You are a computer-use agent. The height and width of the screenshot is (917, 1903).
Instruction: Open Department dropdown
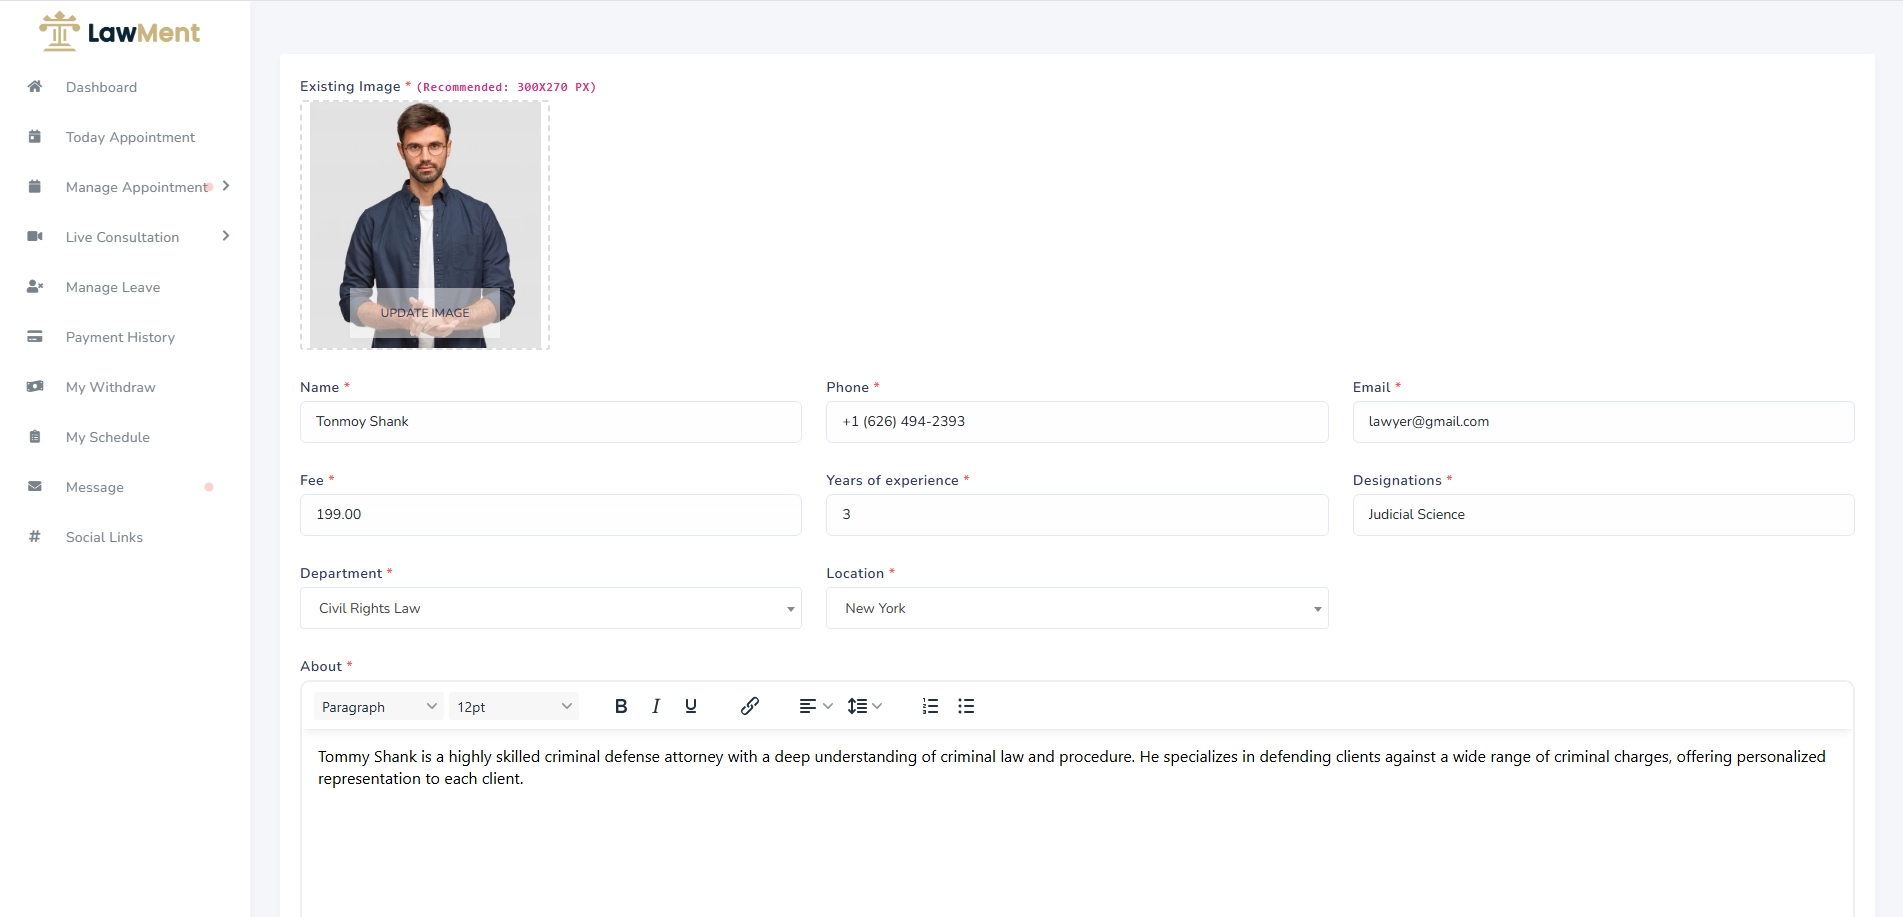tap(551, 608)
